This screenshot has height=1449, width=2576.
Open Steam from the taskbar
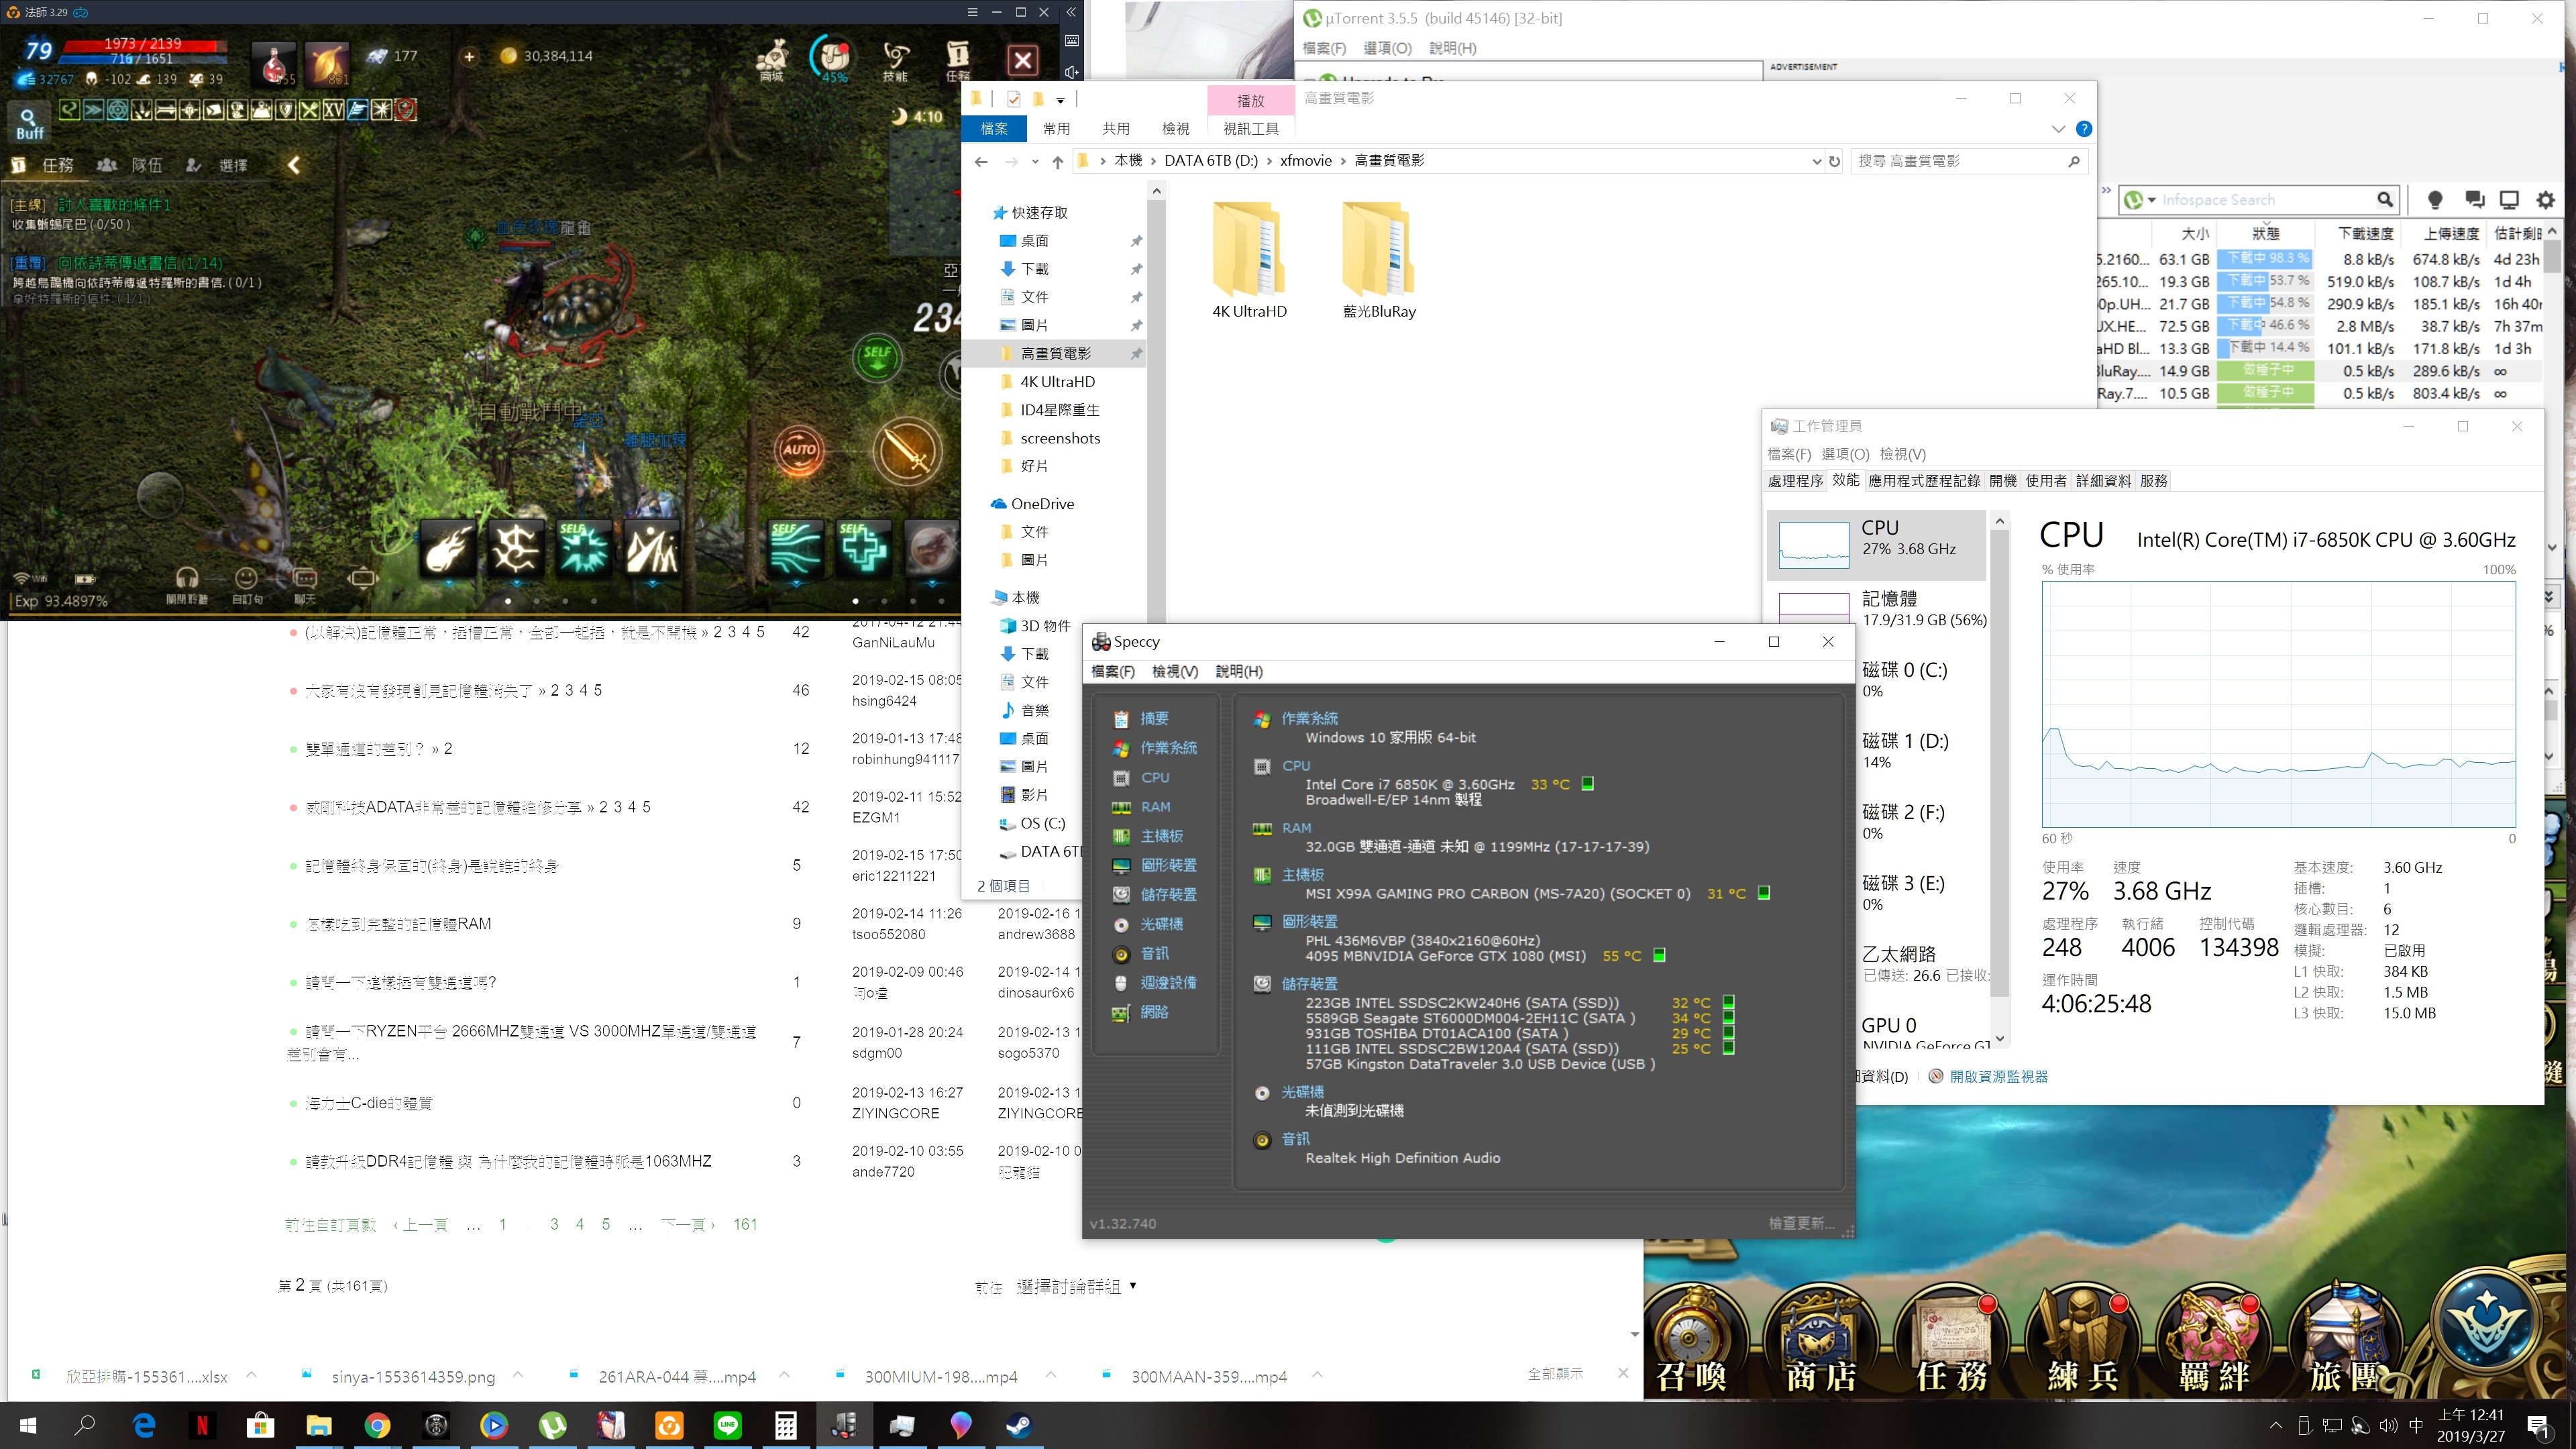1019,1425
